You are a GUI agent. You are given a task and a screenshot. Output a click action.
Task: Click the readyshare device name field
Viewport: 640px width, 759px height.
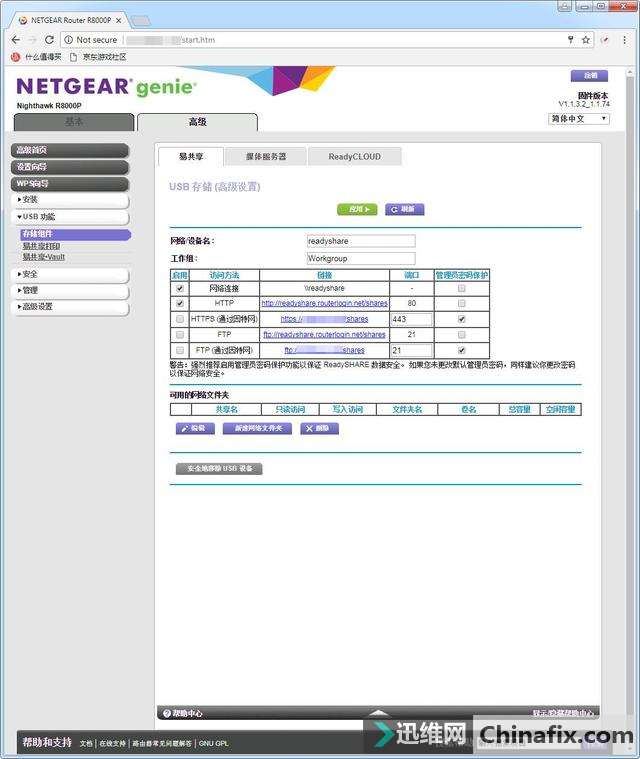click(x=361, y=241)
